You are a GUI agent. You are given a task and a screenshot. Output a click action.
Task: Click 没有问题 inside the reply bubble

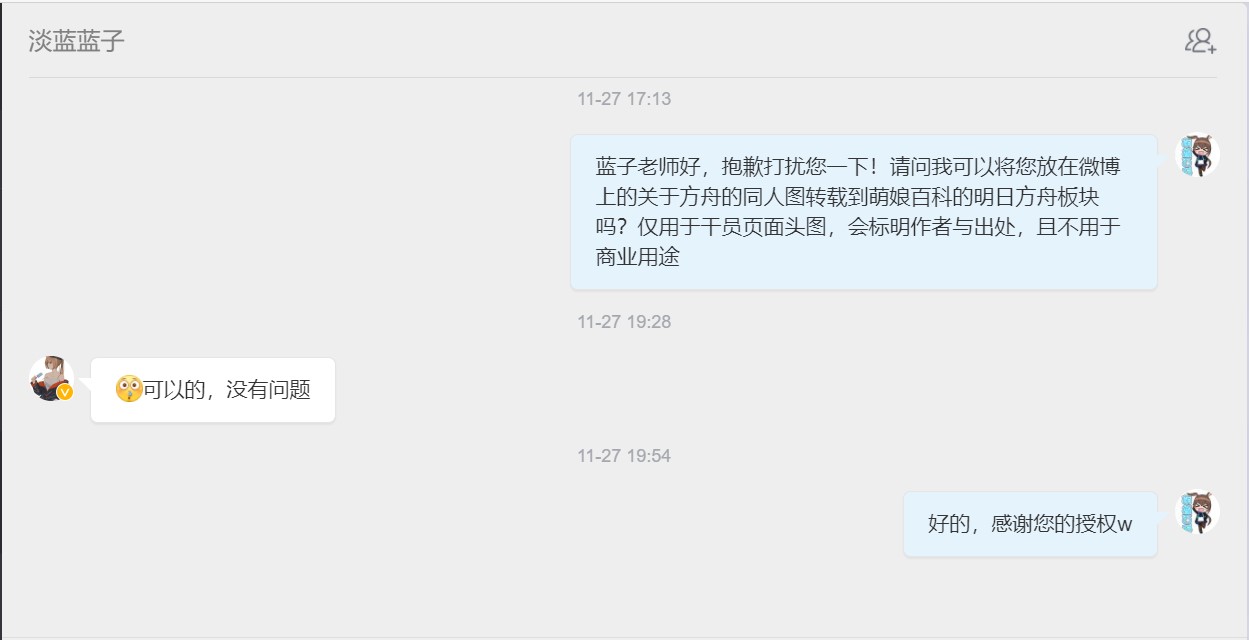pos(269,390)
